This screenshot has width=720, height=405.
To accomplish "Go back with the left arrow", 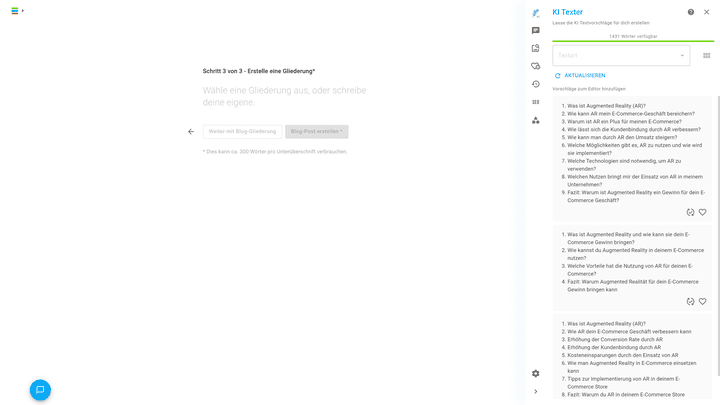I will [x=191, y=132].
